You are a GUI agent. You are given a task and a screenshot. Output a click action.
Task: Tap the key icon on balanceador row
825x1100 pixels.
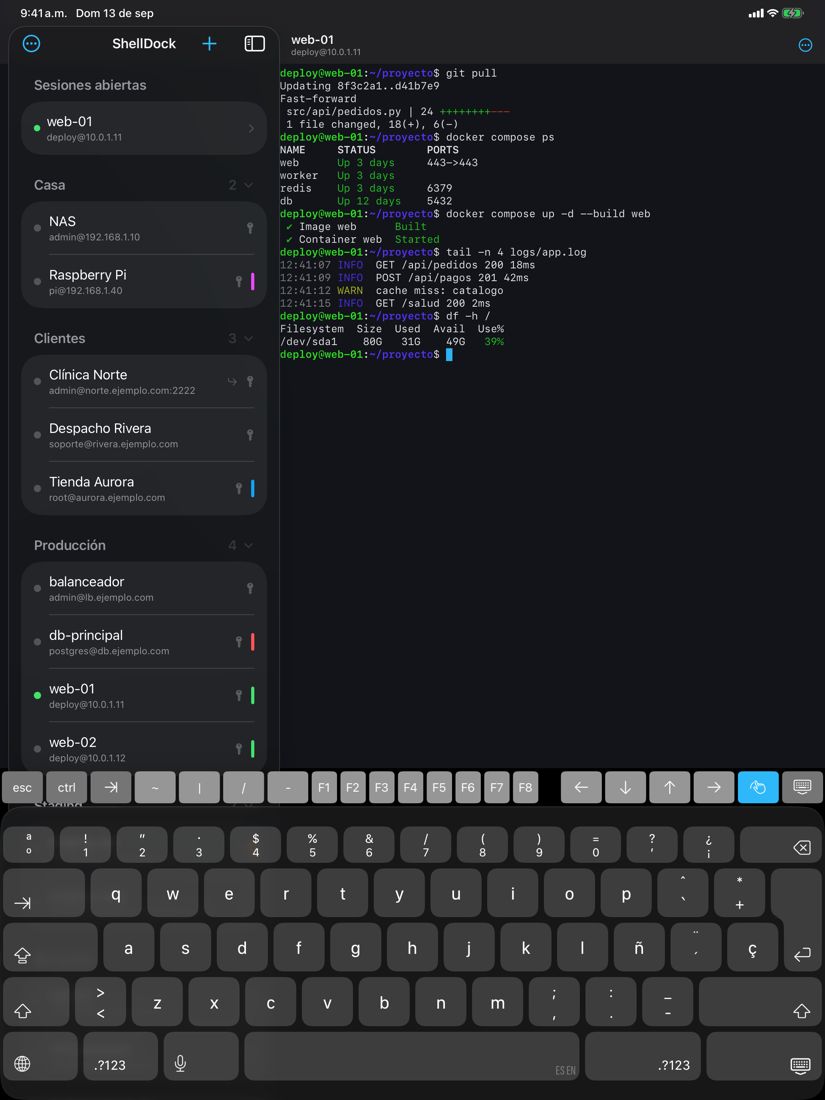click(x=250, y=589)
